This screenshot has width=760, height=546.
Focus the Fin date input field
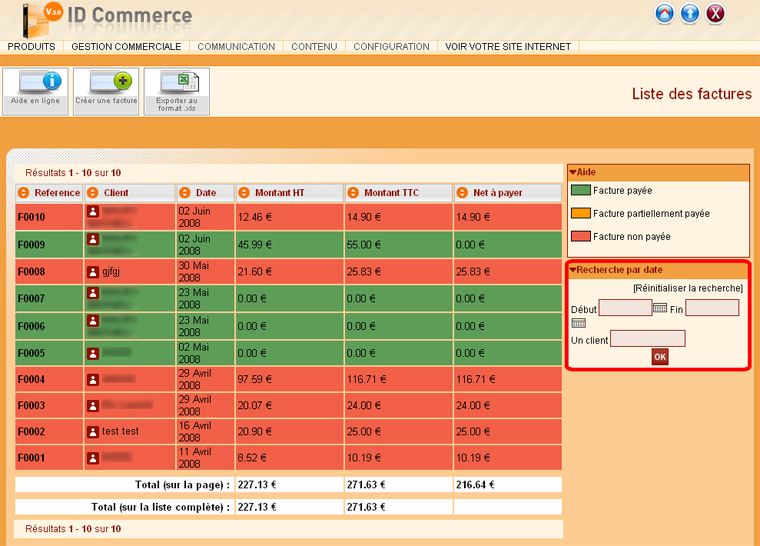tap(712, 308)
